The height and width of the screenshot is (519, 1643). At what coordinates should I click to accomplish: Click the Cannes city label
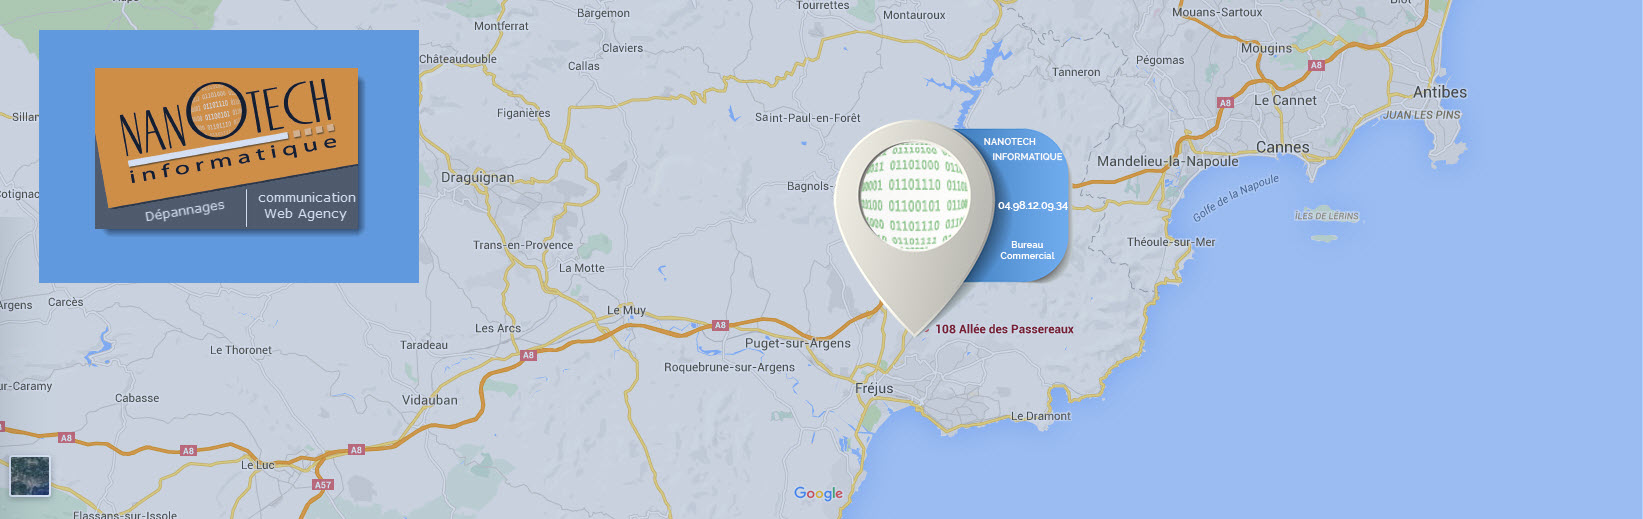[1282, 147]
